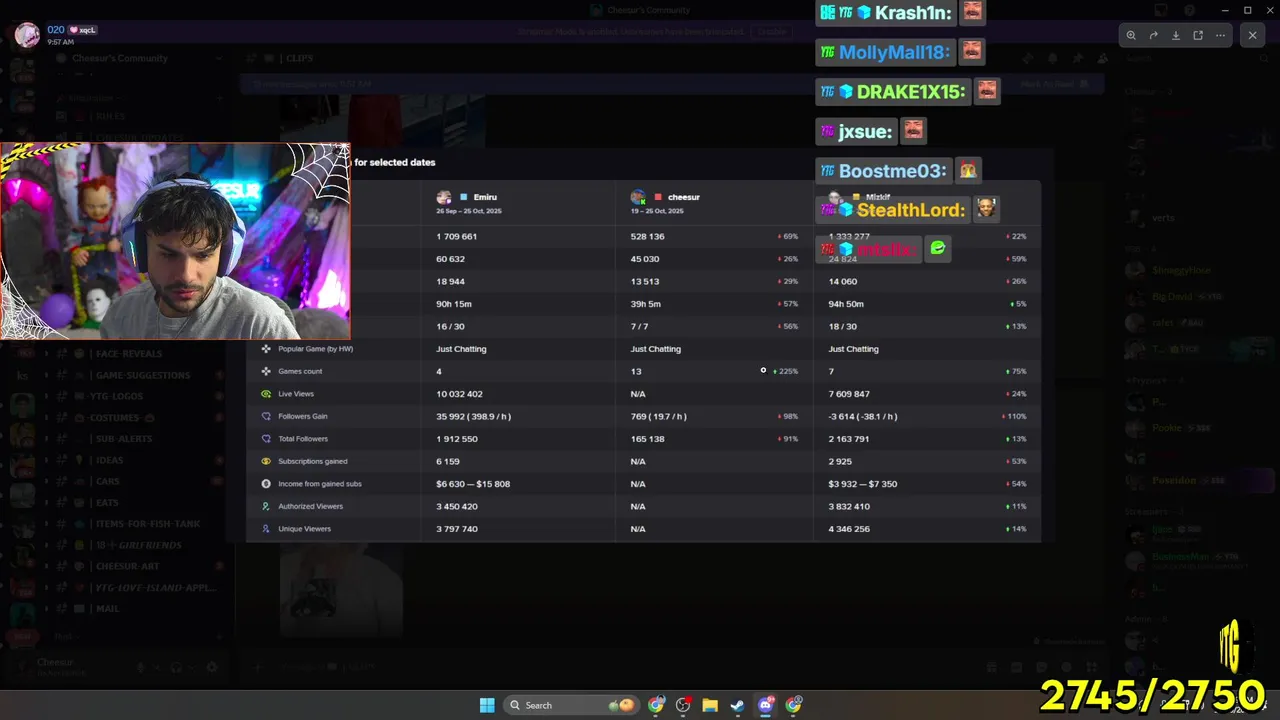
Task: Click cheesur's 528 136 value
Action: tap(647, 236)
